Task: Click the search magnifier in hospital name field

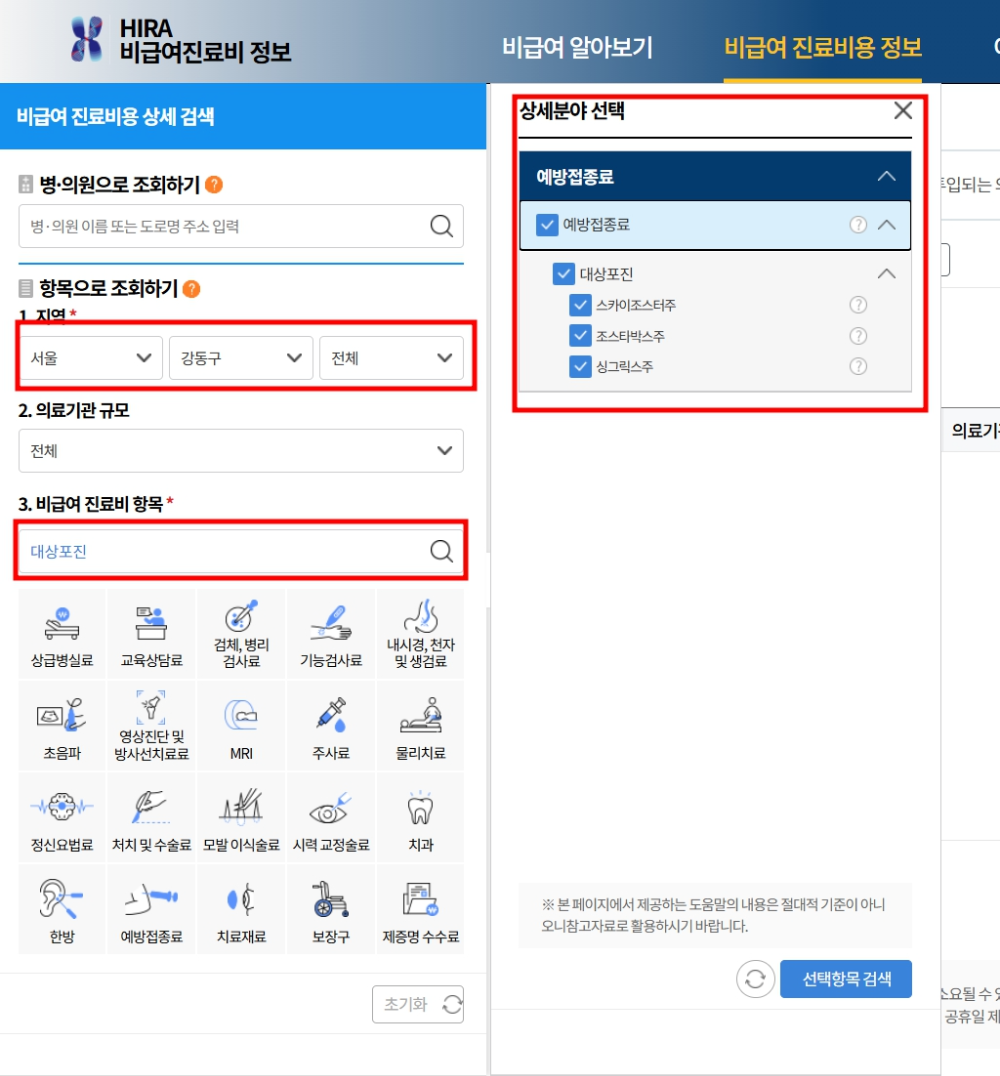Action: click(x=440, y=226)
